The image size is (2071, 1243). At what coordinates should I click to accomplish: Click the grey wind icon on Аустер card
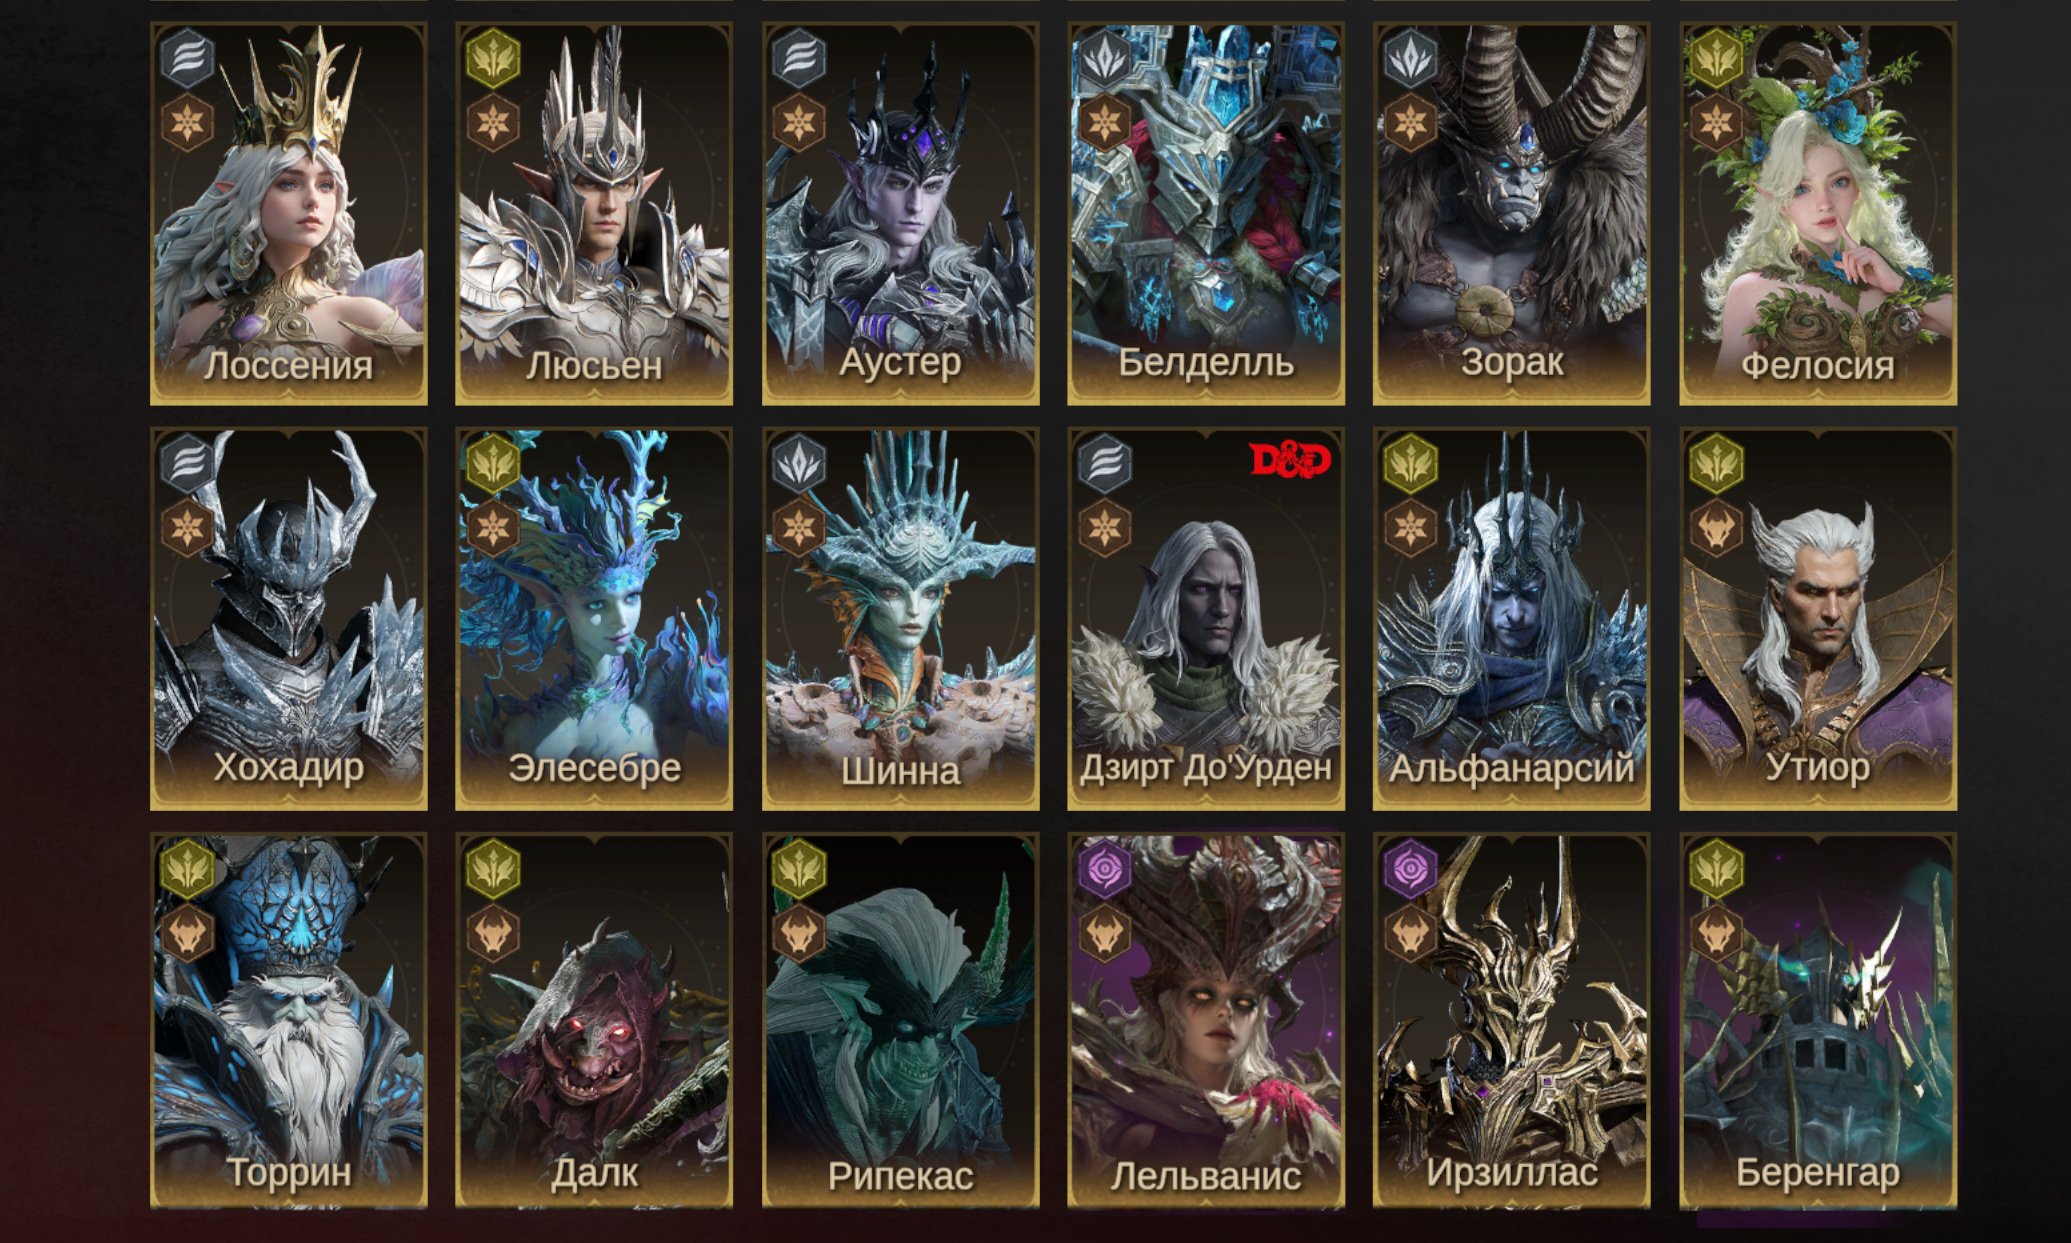[799, 58]
